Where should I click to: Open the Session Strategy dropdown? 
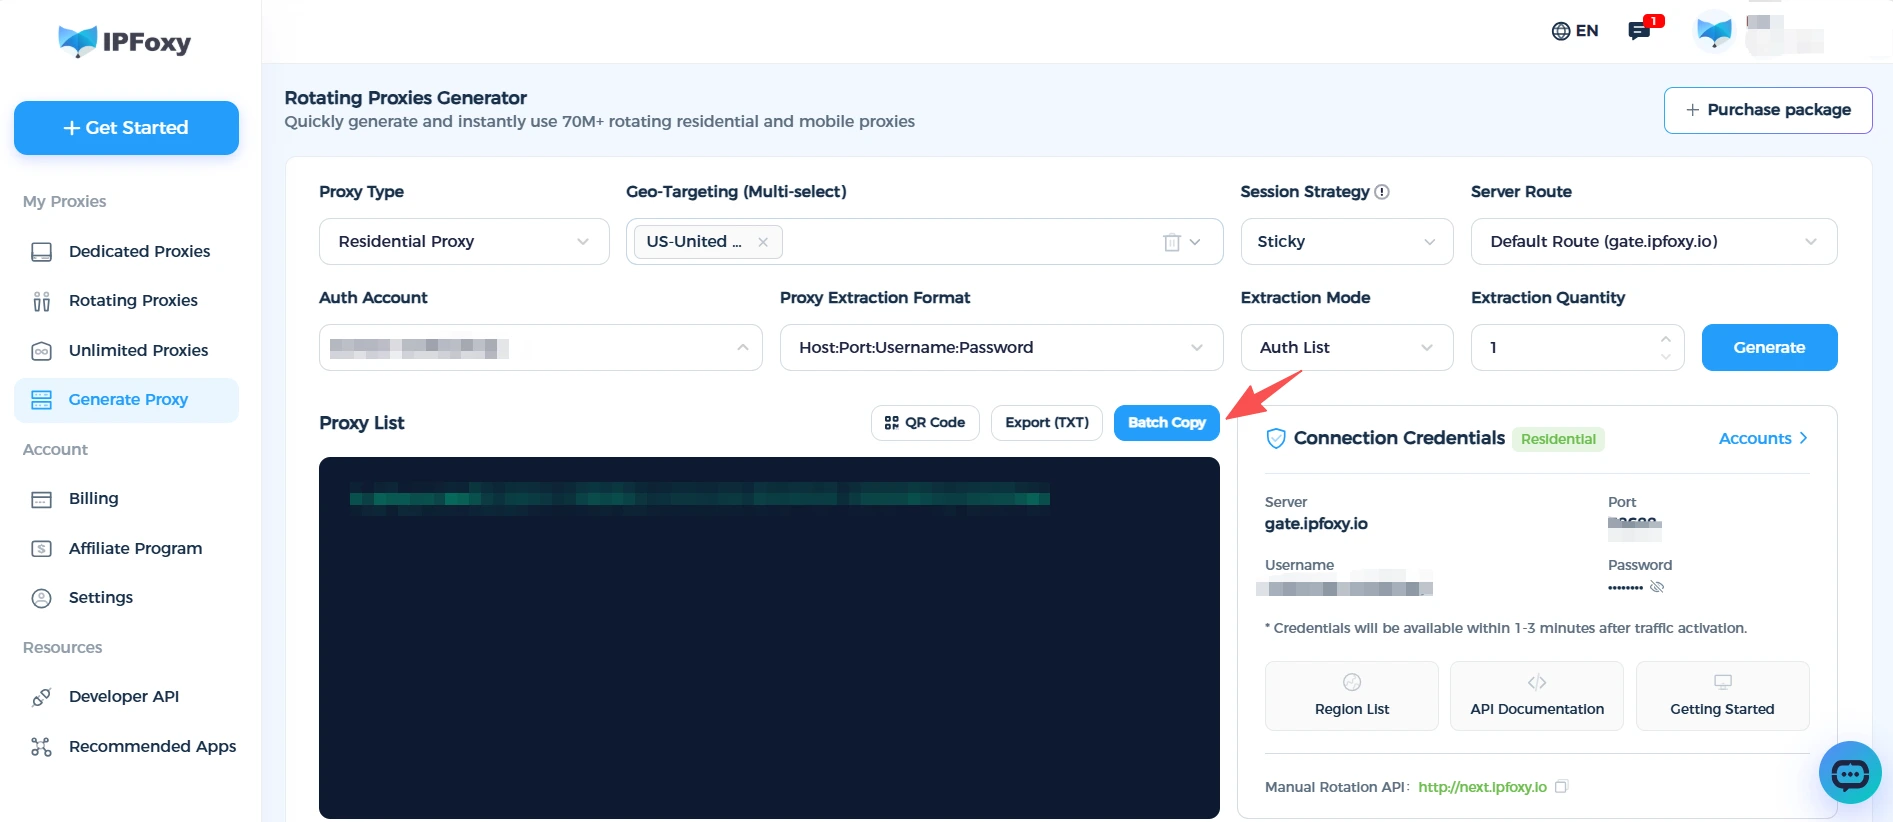click(1347, 242)
